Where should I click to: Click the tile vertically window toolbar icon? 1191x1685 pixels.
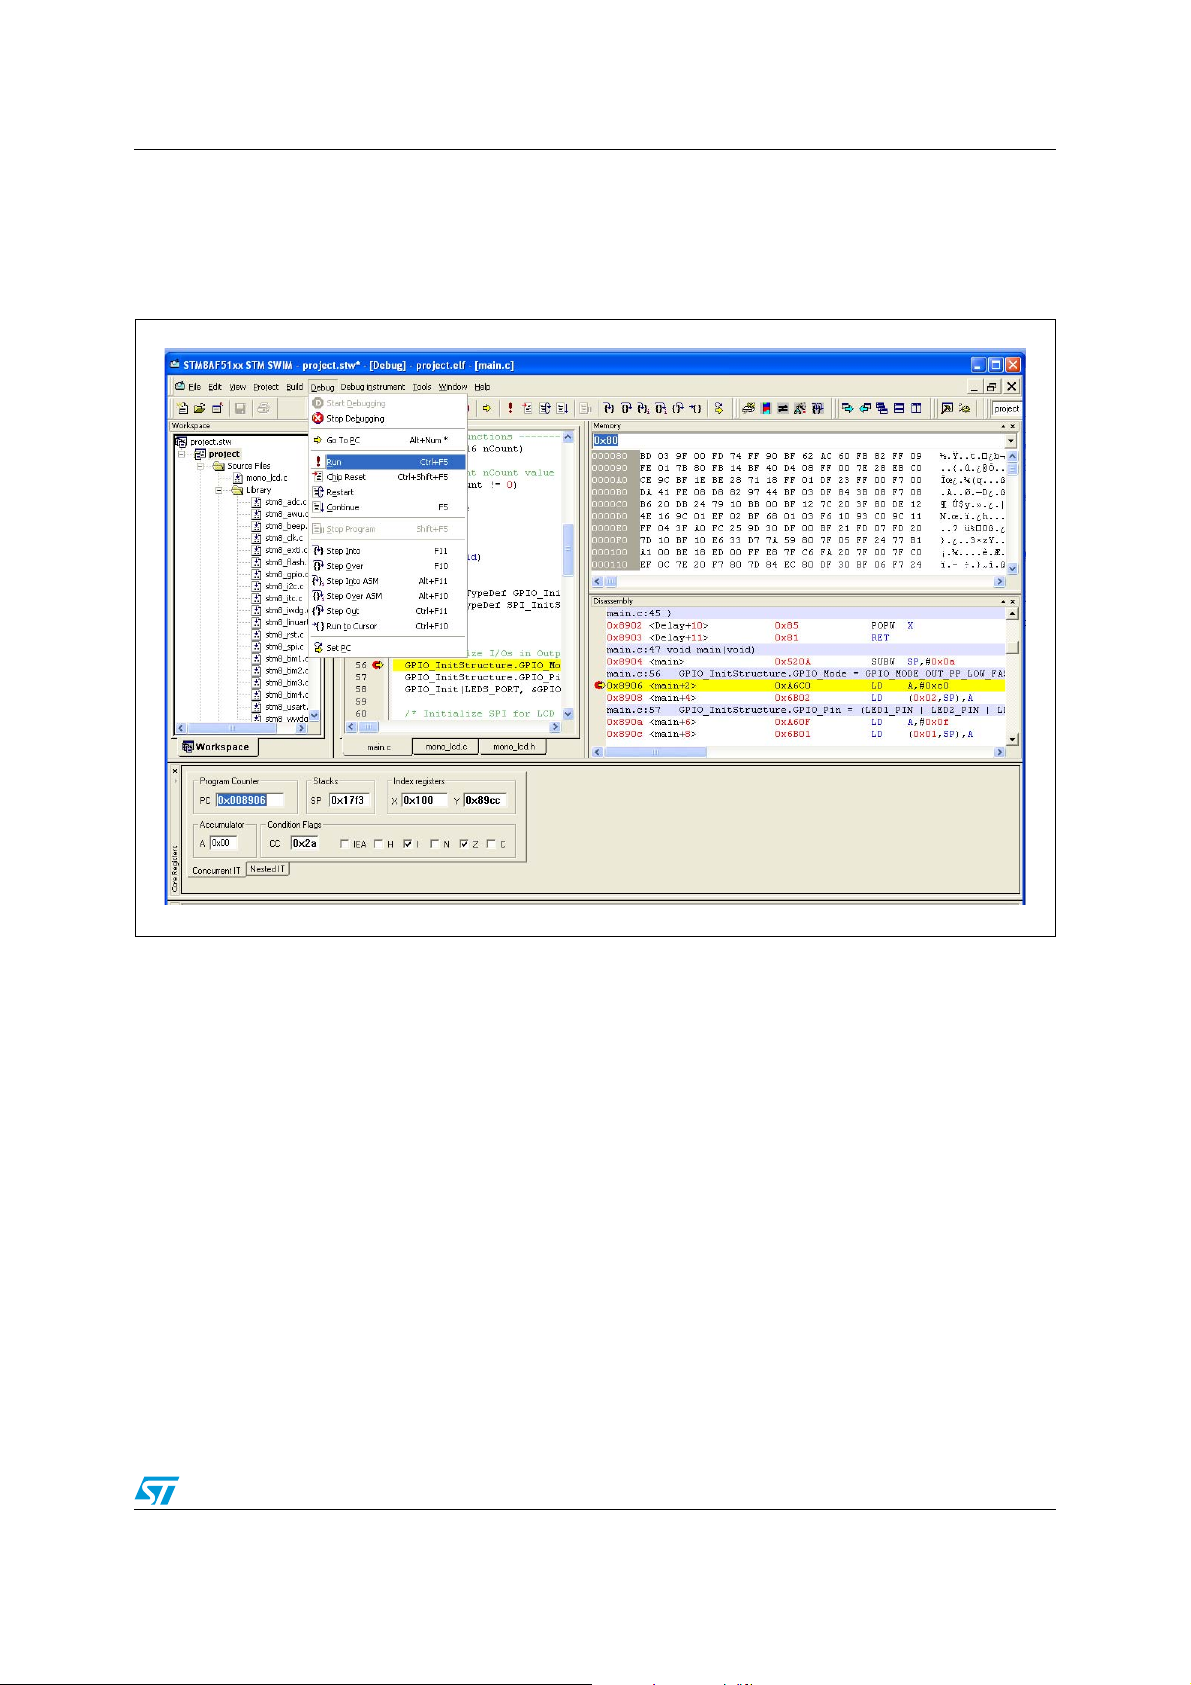click(915, 408)
